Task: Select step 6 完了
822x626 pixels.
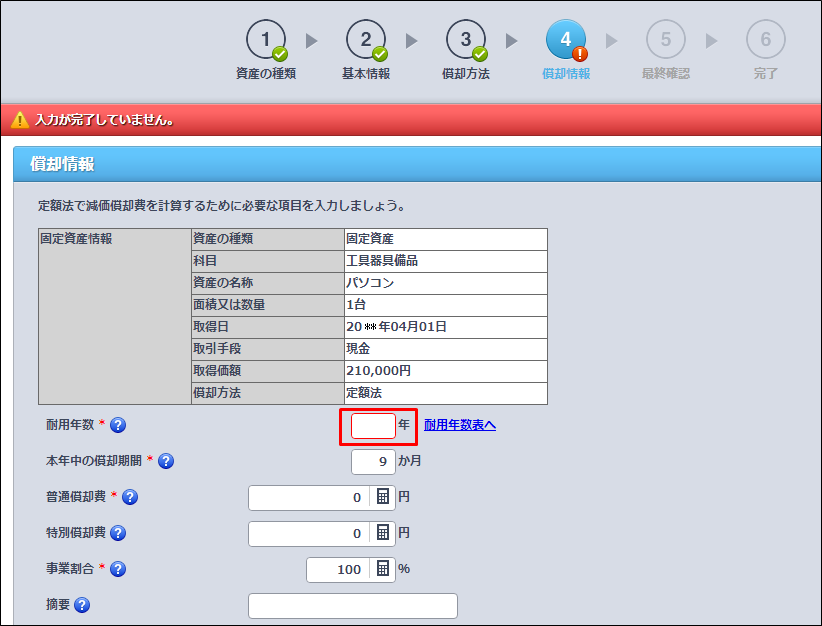Action: pos(766,50)
